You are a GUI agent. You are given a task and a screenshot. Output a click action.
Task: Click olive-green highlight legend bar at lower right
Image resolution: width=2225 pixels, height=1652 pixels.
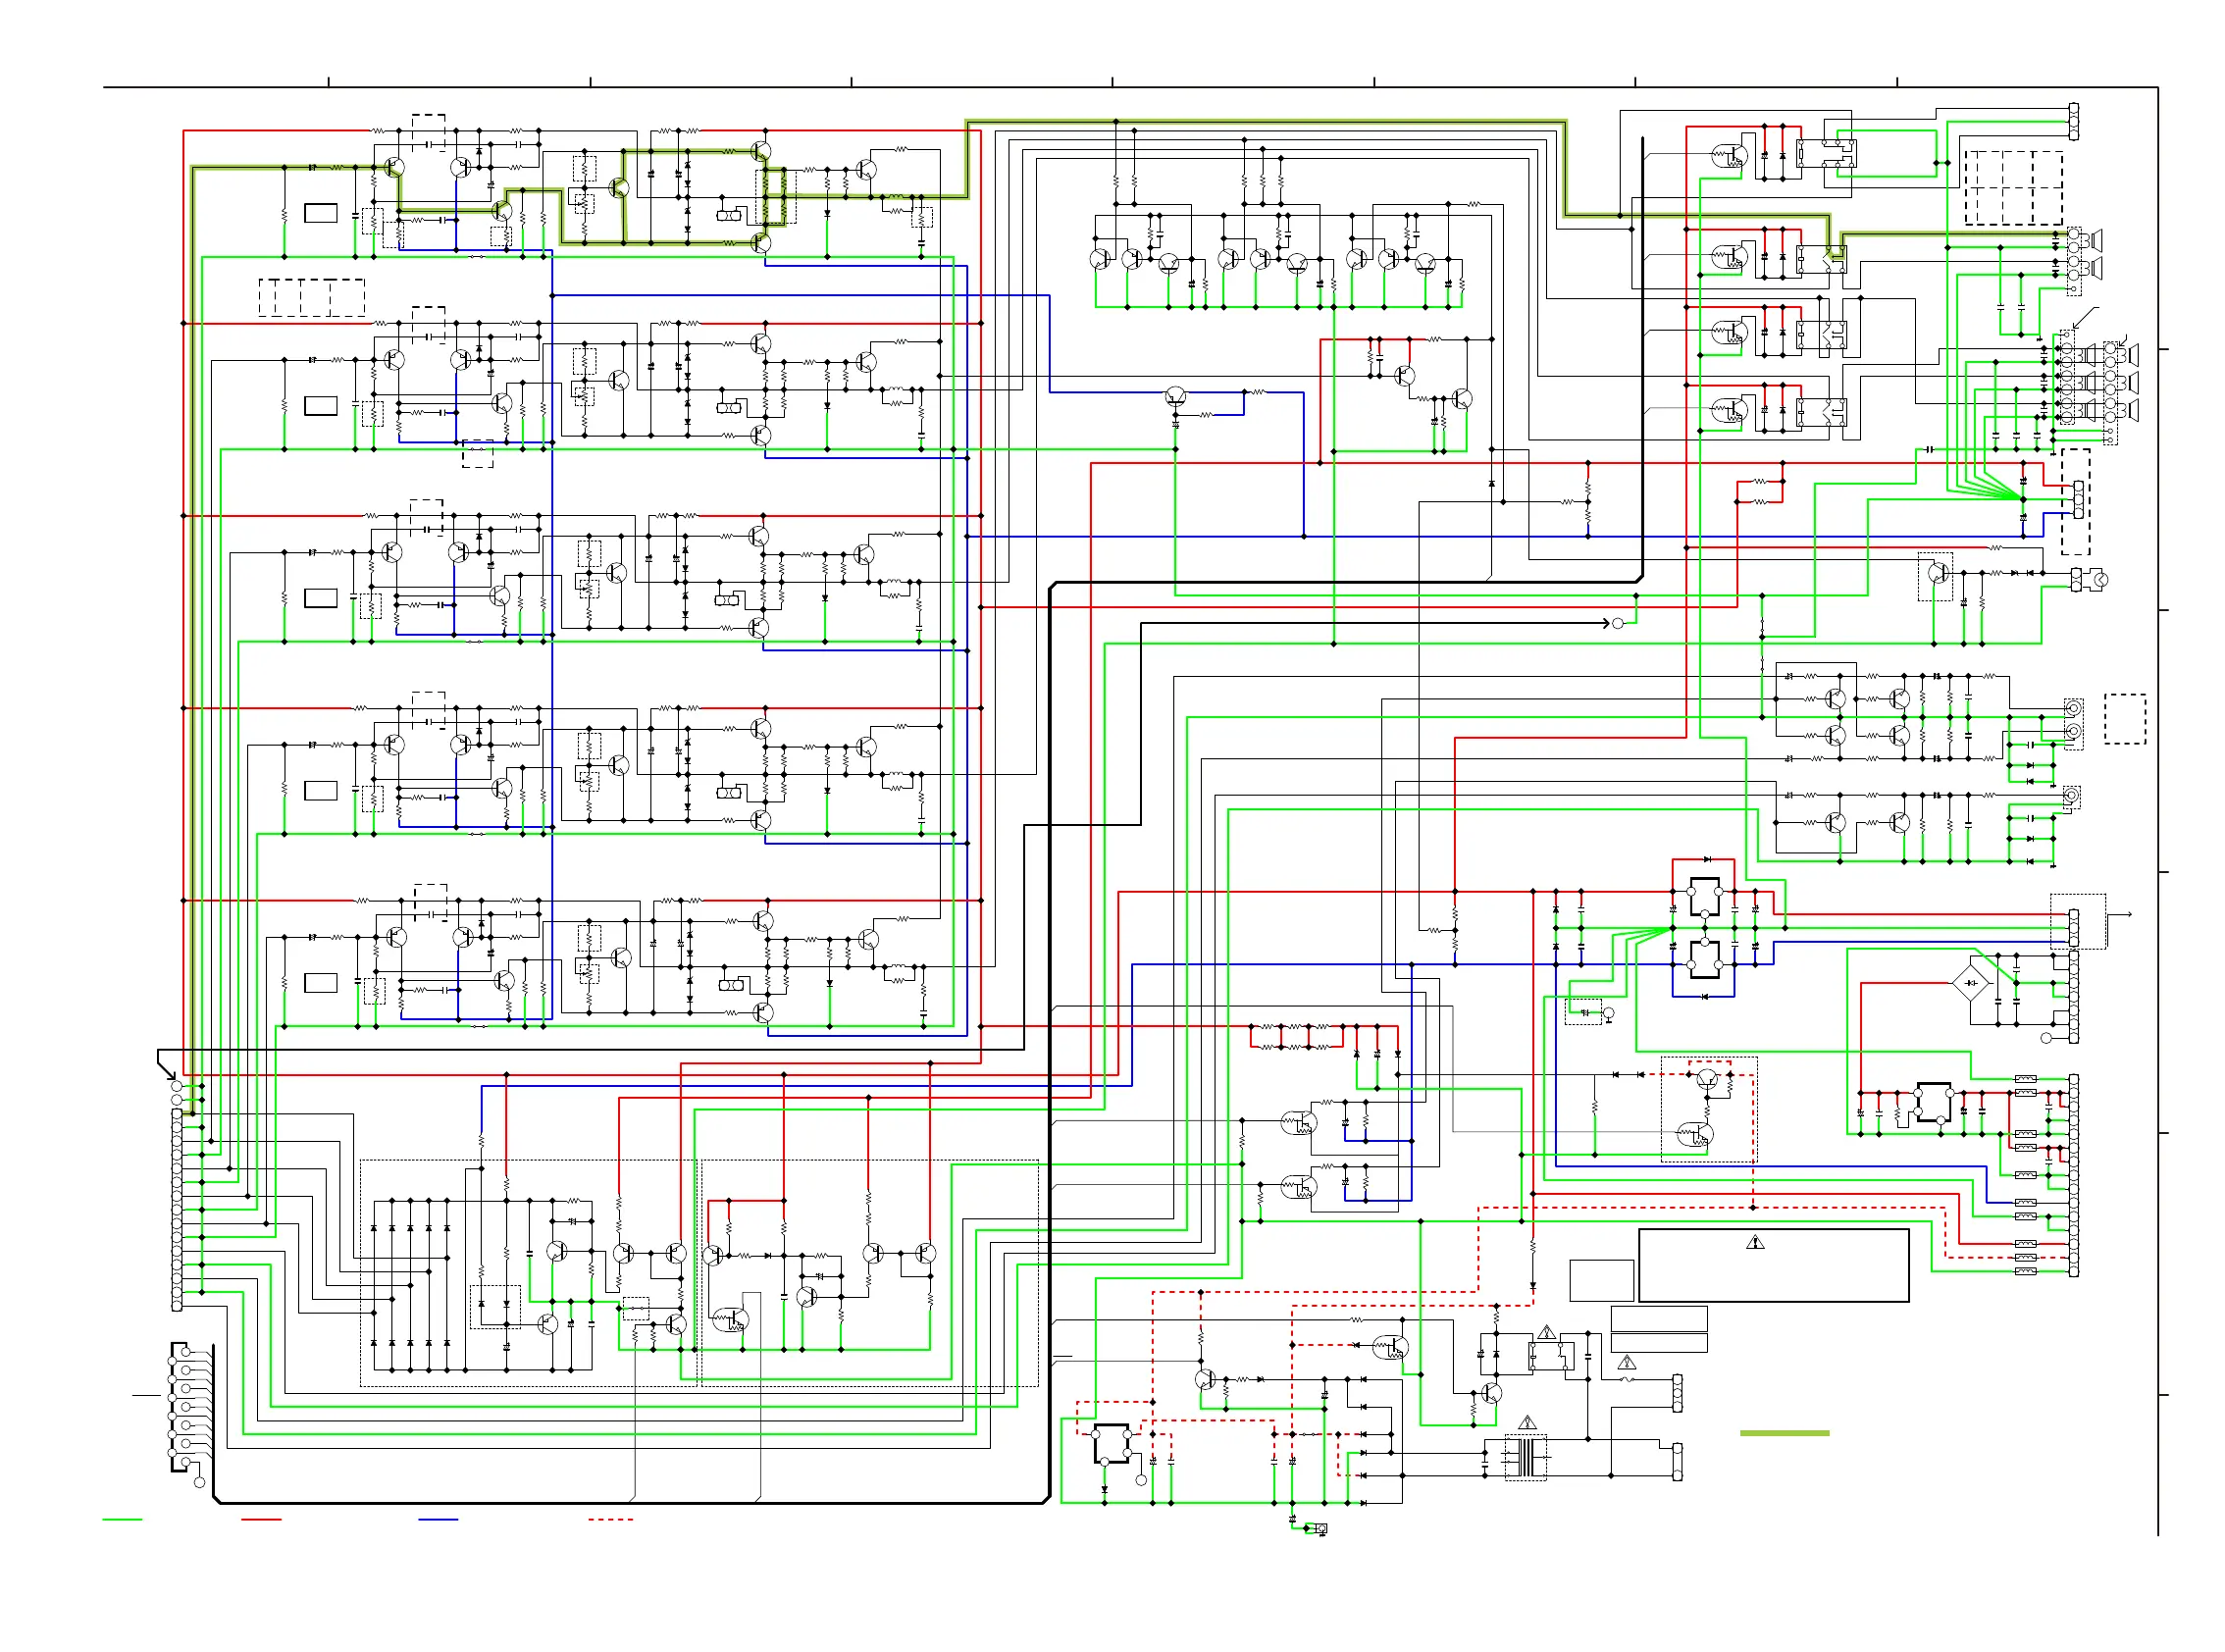[x=1784, y=1433]
